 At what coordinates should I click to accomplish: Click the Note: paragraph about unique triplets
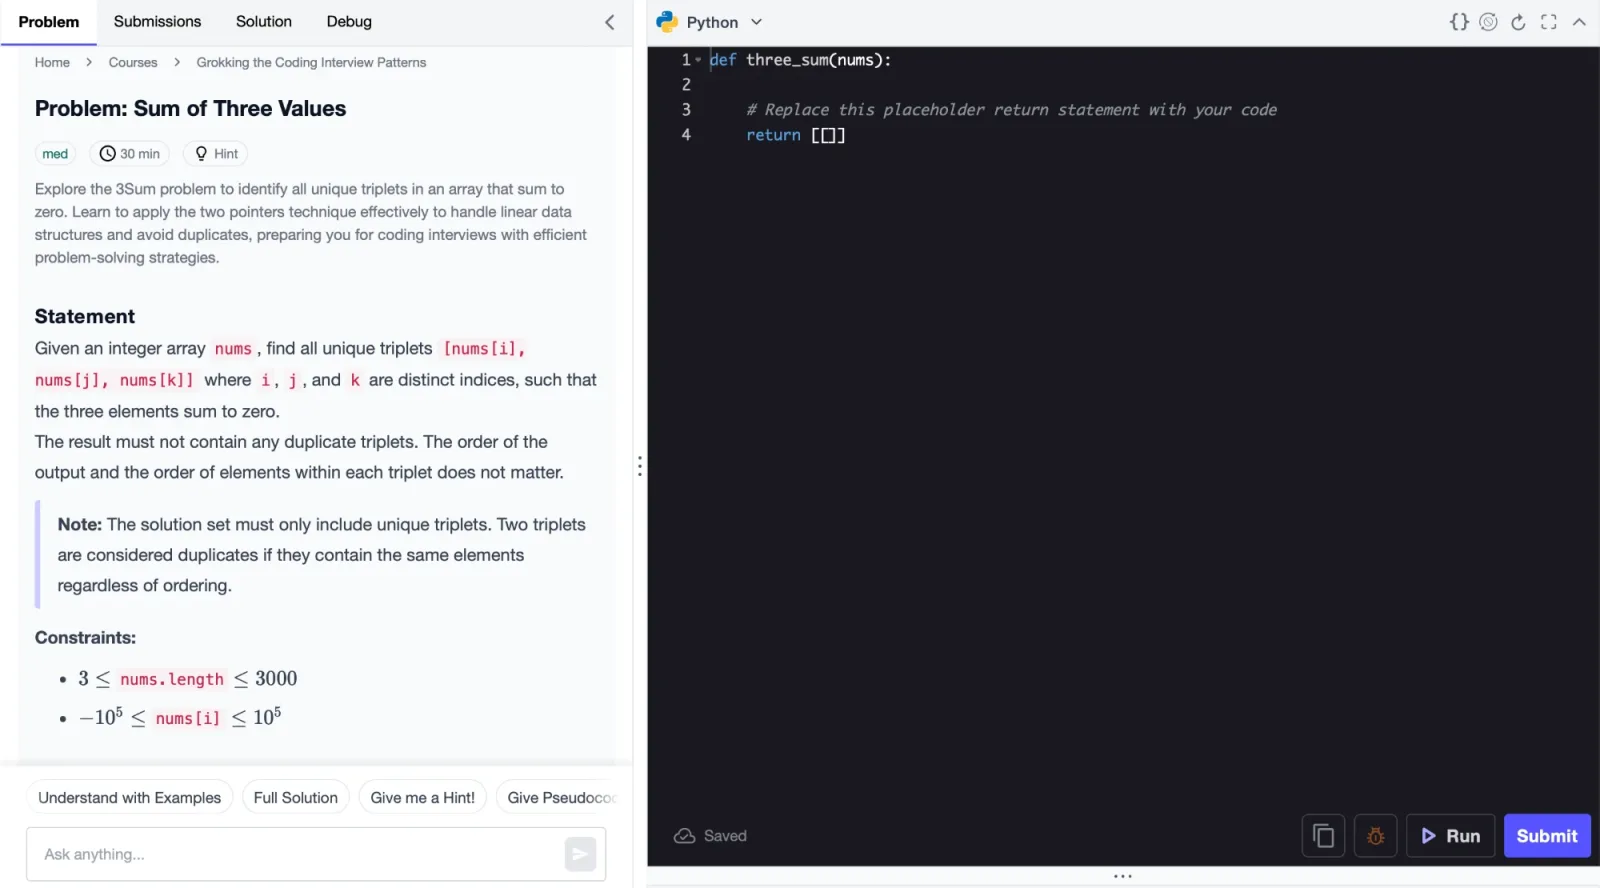tap(322, 555)
